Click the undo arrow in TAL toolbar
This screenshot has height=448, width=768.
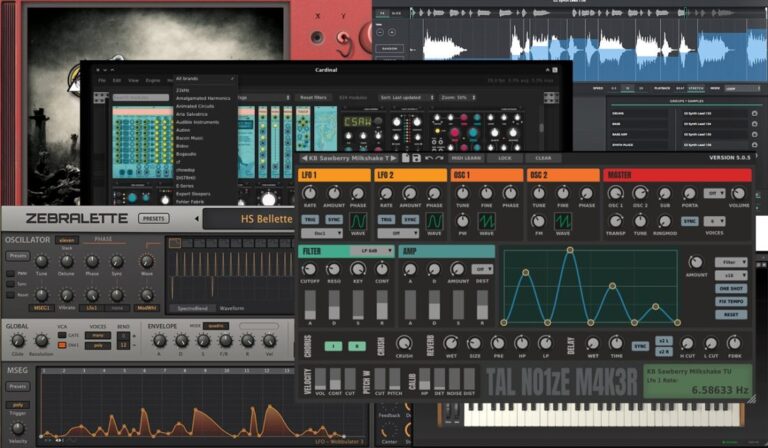[429, 158]
